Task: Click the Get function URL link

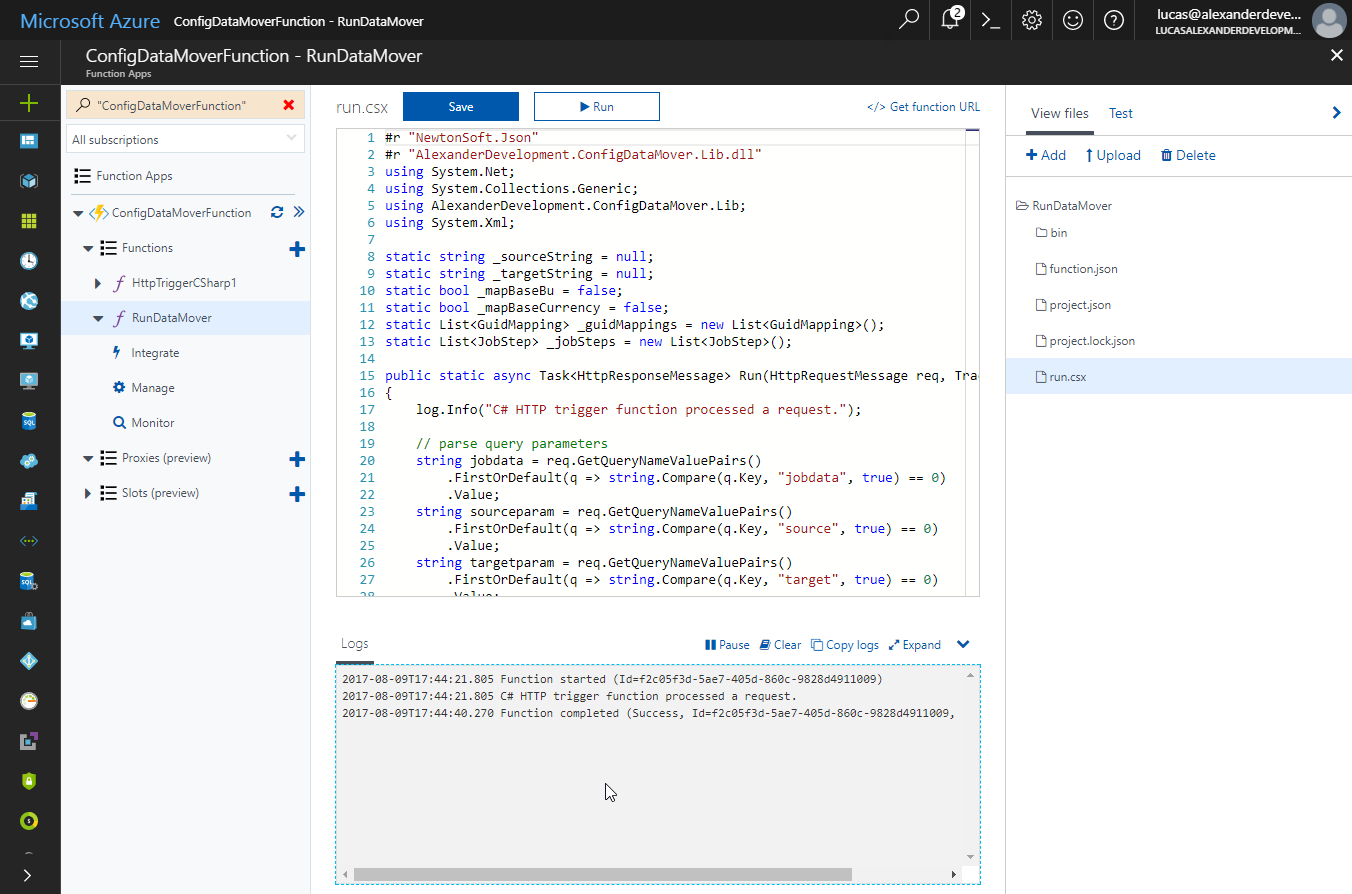Action: (x=924, y=107)
